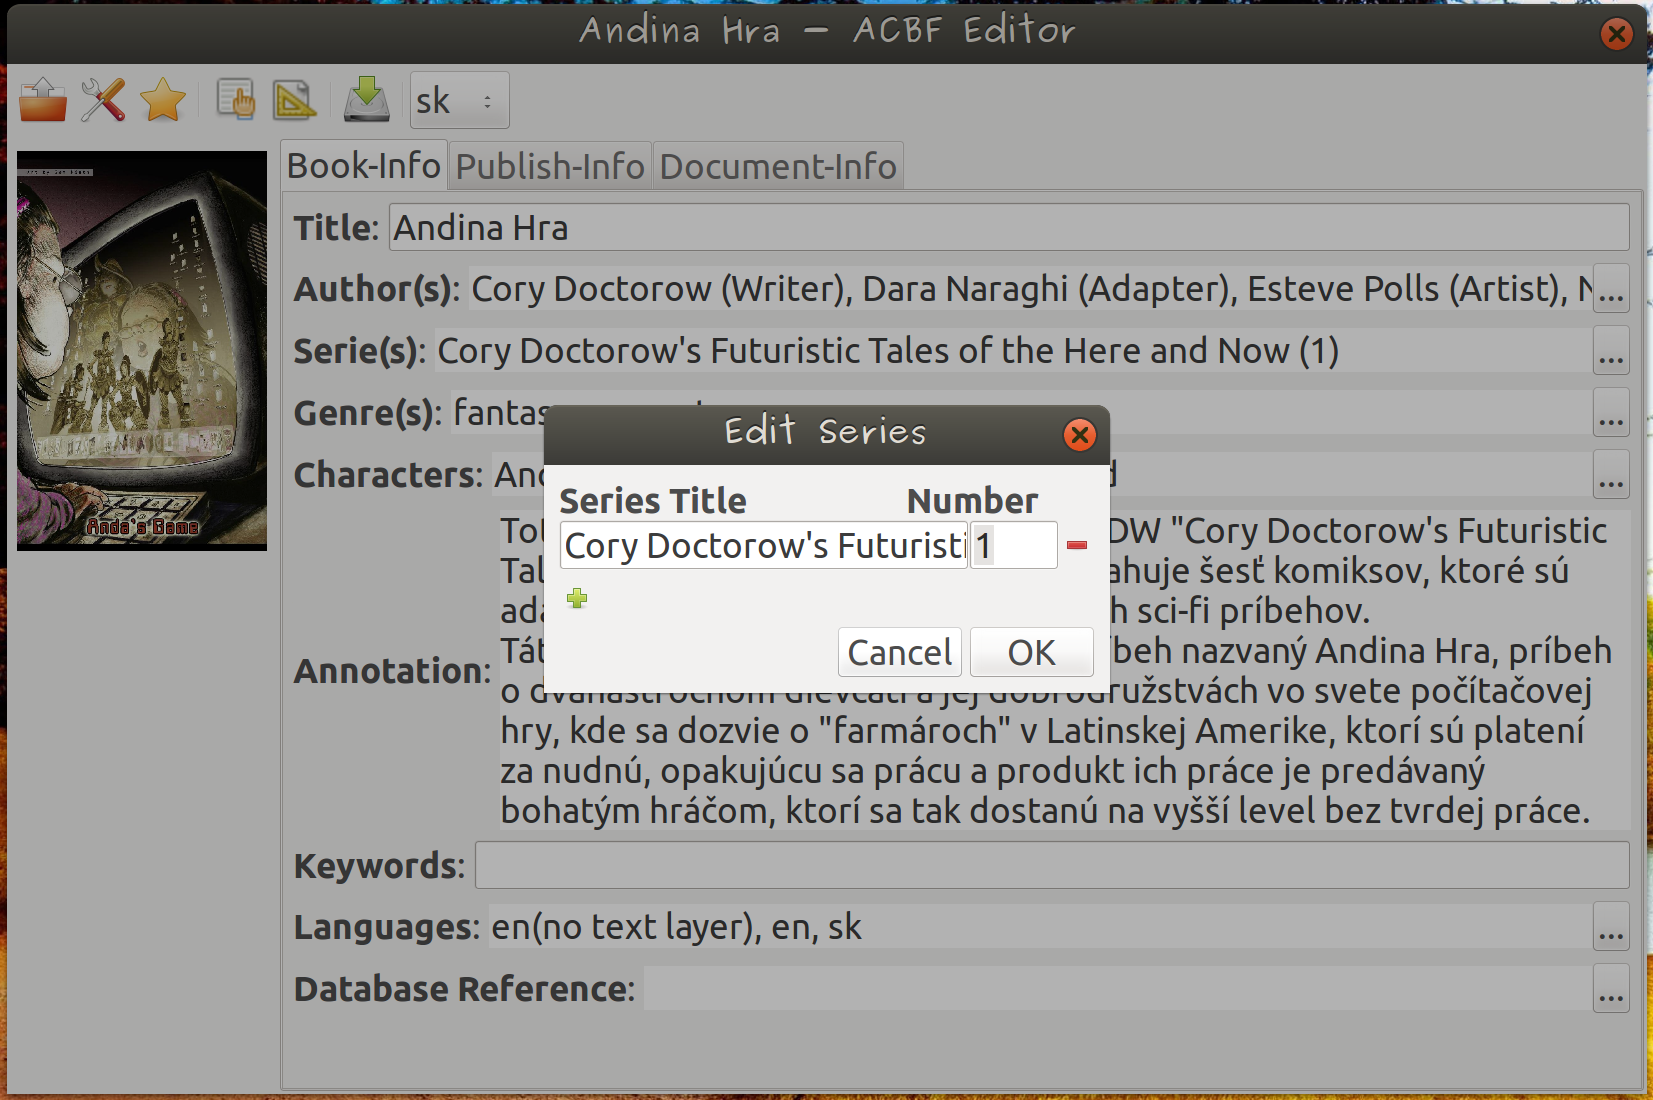Open preferences via the tools icon
Viewport: 1653px width, 1100px height.
click(103, 100)
